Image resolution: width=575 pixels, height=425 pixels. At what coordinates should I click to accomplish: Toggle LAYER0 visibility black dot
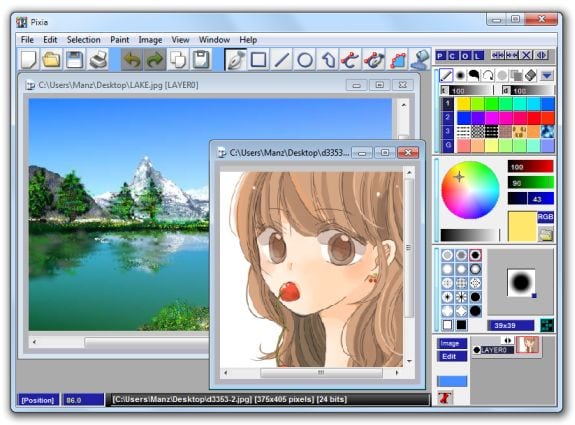(476, 350)
